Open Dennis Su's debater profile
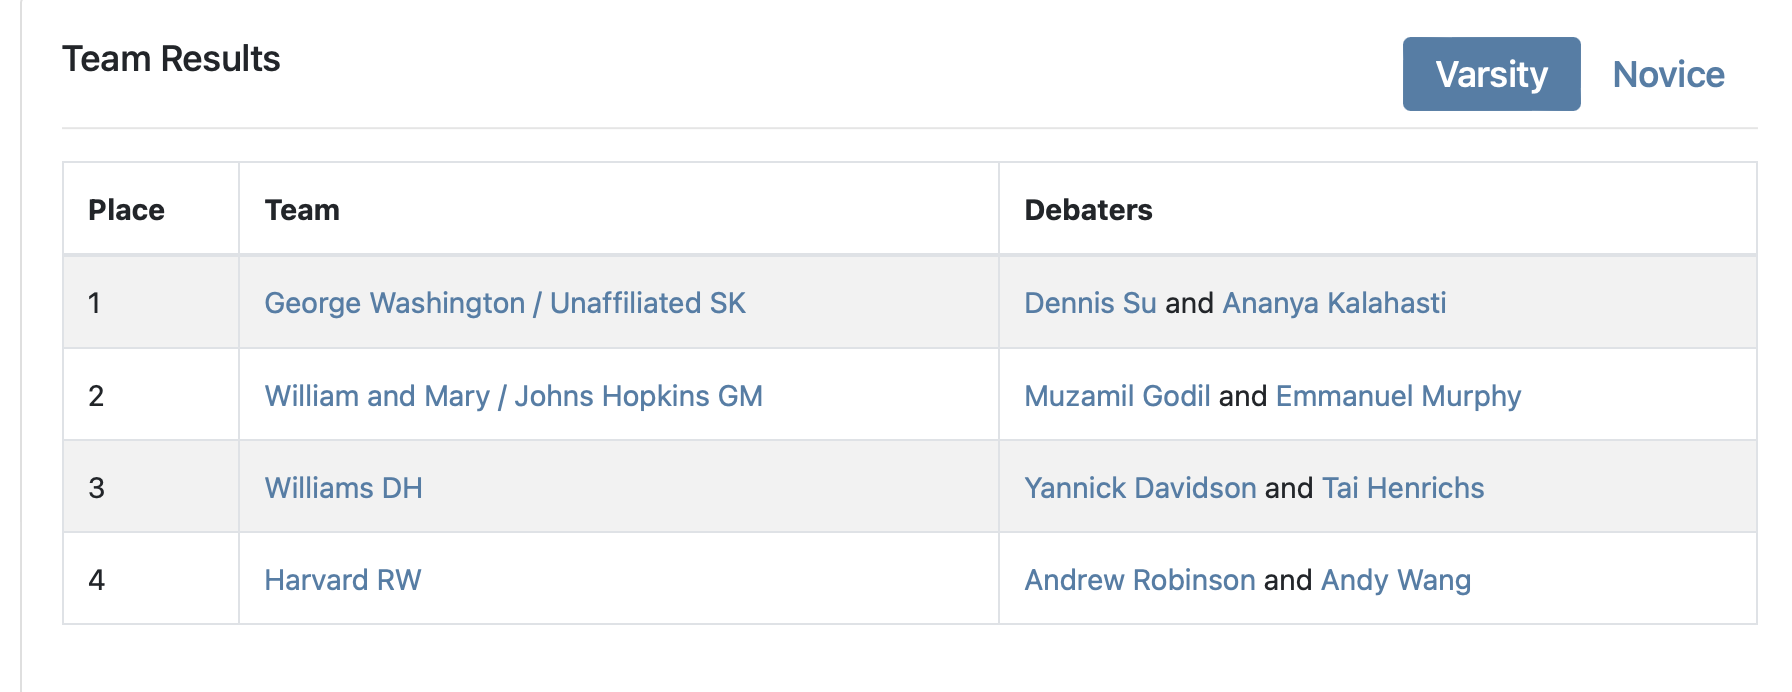This screenshot has height=692, width=1792. pos(1090,303)
